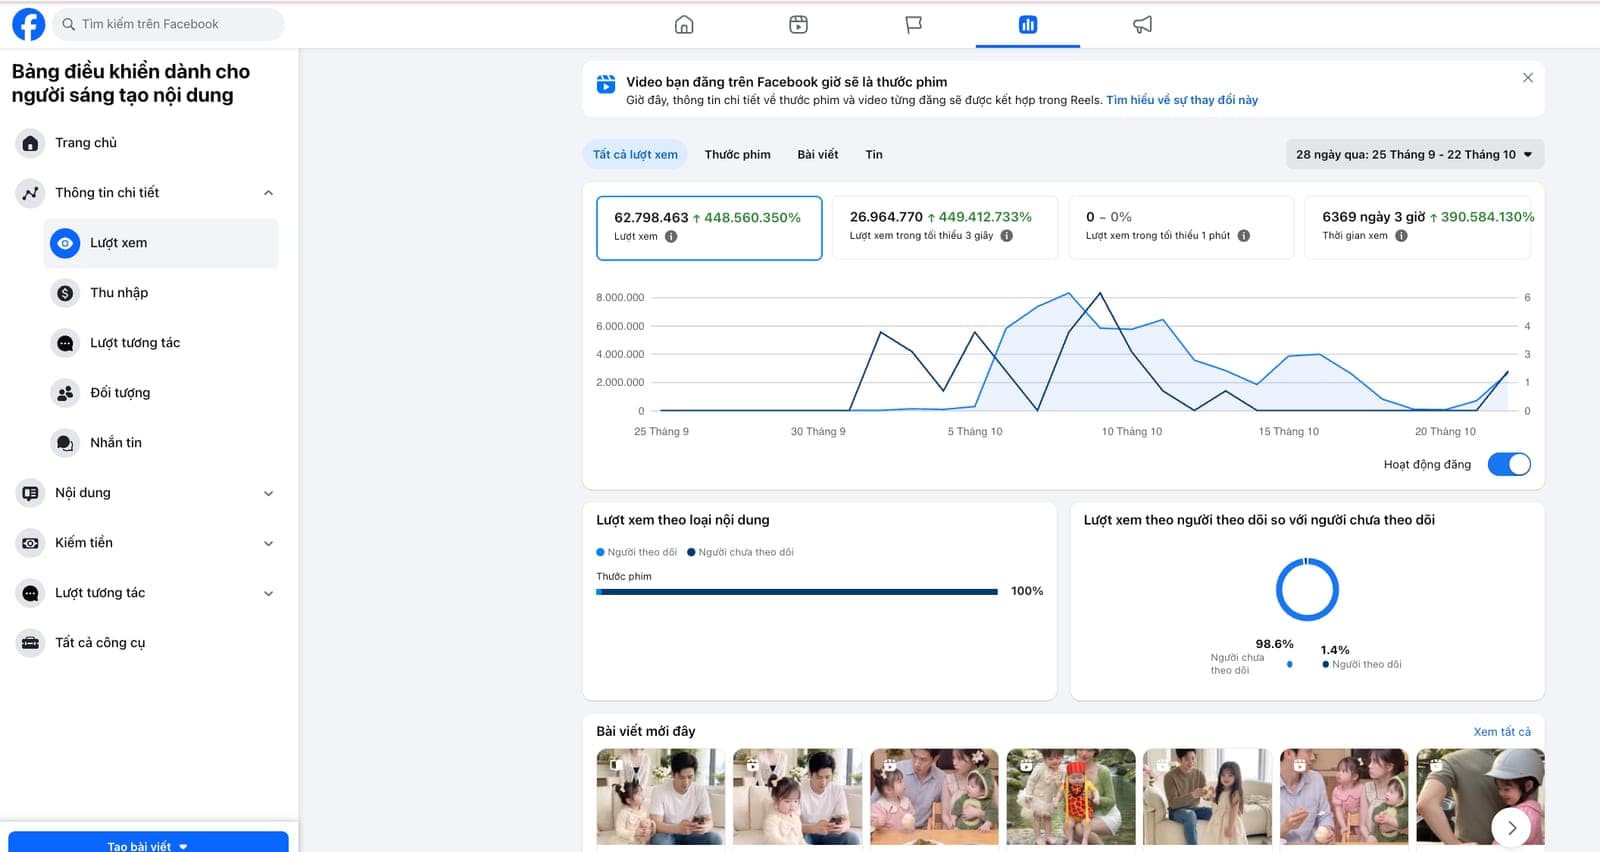The width and height of the screenshot is (1600, 852).
Task: Collapse the Thông tin chi tiết section
Action: click(268, 193)
